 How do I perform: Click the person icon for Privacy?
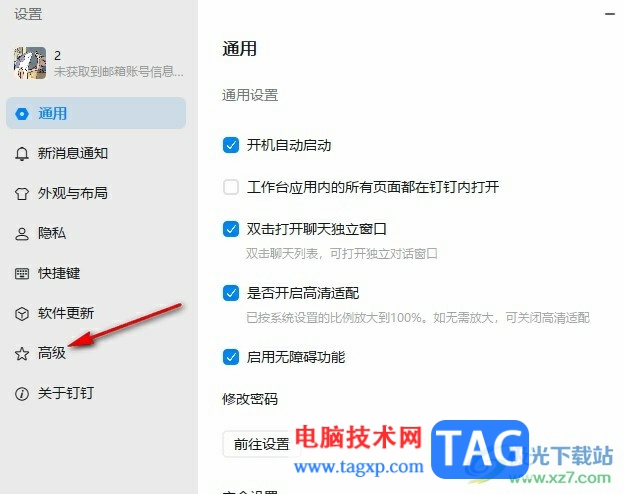(x=22, y=234)
